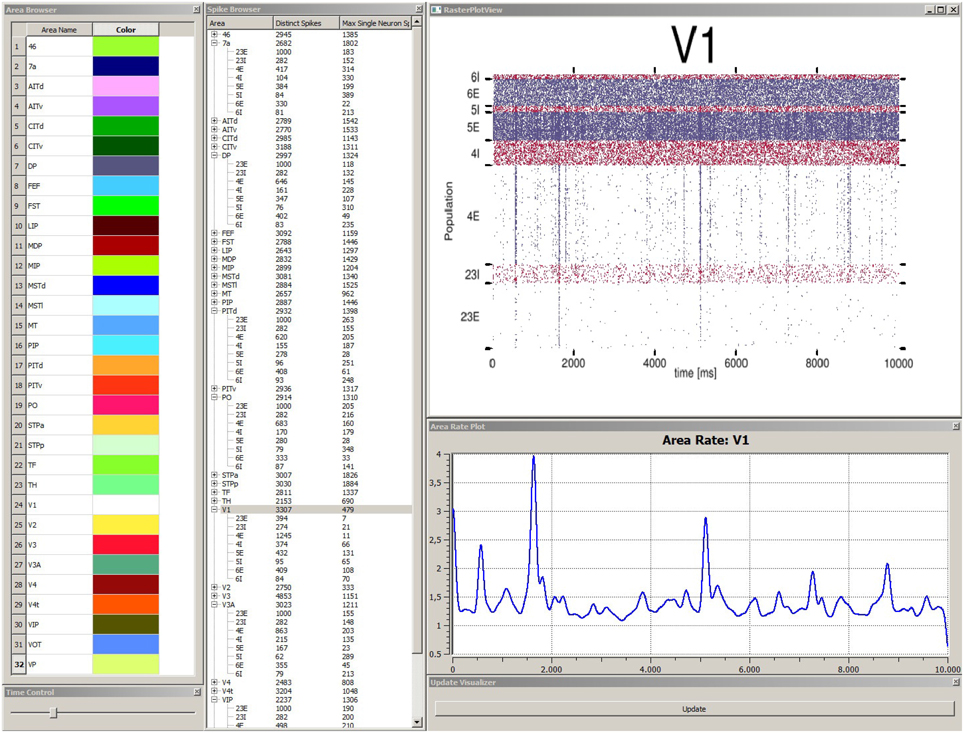964x733 pixels.
Task: Click Spike Browser scroll down arrow
Action: tap(417, 722)
